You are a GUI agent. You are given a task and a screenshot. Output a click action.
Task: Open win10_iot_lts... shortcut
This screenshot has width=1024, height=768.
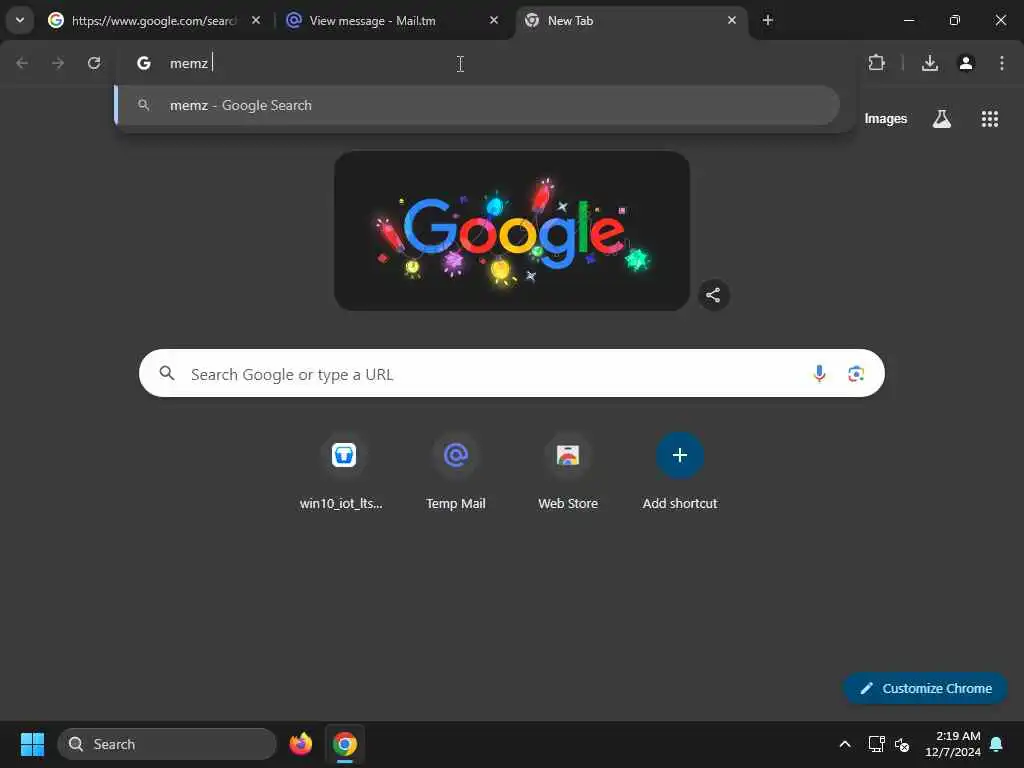click(x=344, y=473)
